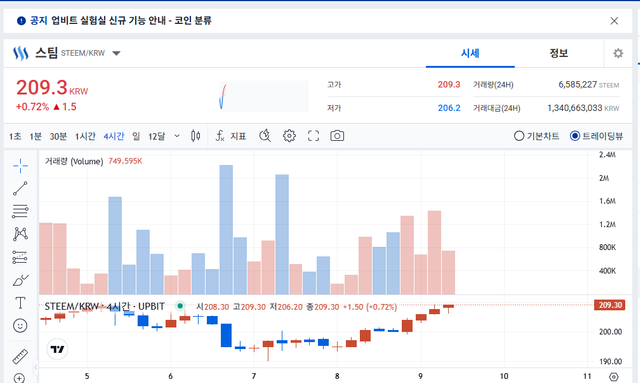Toggle fullscreen chart mode
Image resolution: width=640 pixels, height=383 pixels.
[x=313, y=136]
